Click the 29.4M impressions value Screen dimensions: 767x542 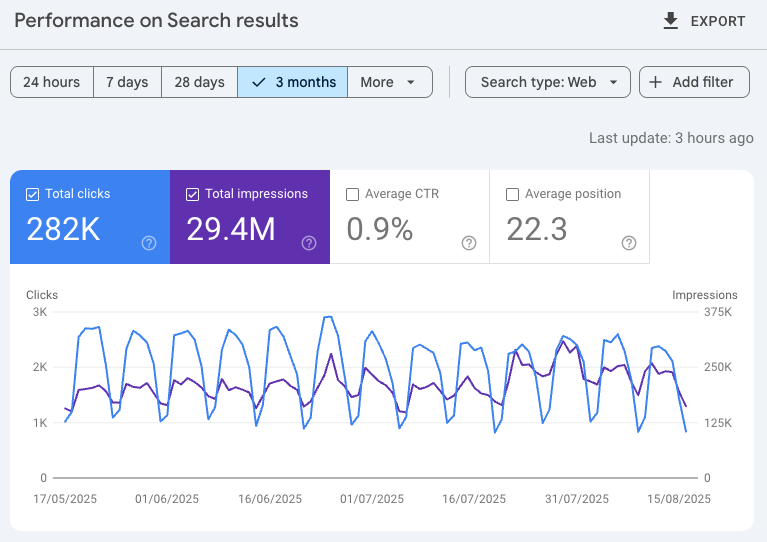231,229
